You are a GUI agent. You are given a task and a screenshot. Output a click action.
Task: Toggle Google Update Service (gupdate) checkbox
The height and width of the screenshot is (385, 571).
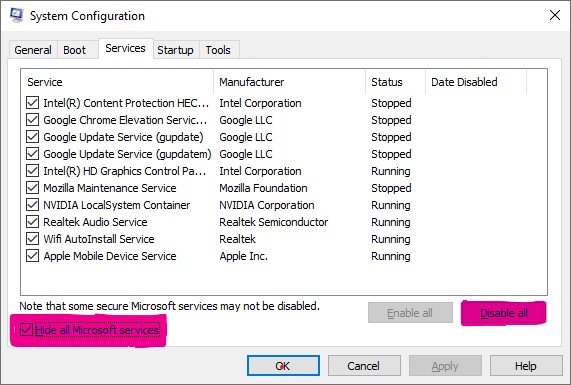(x=32, y=137)
